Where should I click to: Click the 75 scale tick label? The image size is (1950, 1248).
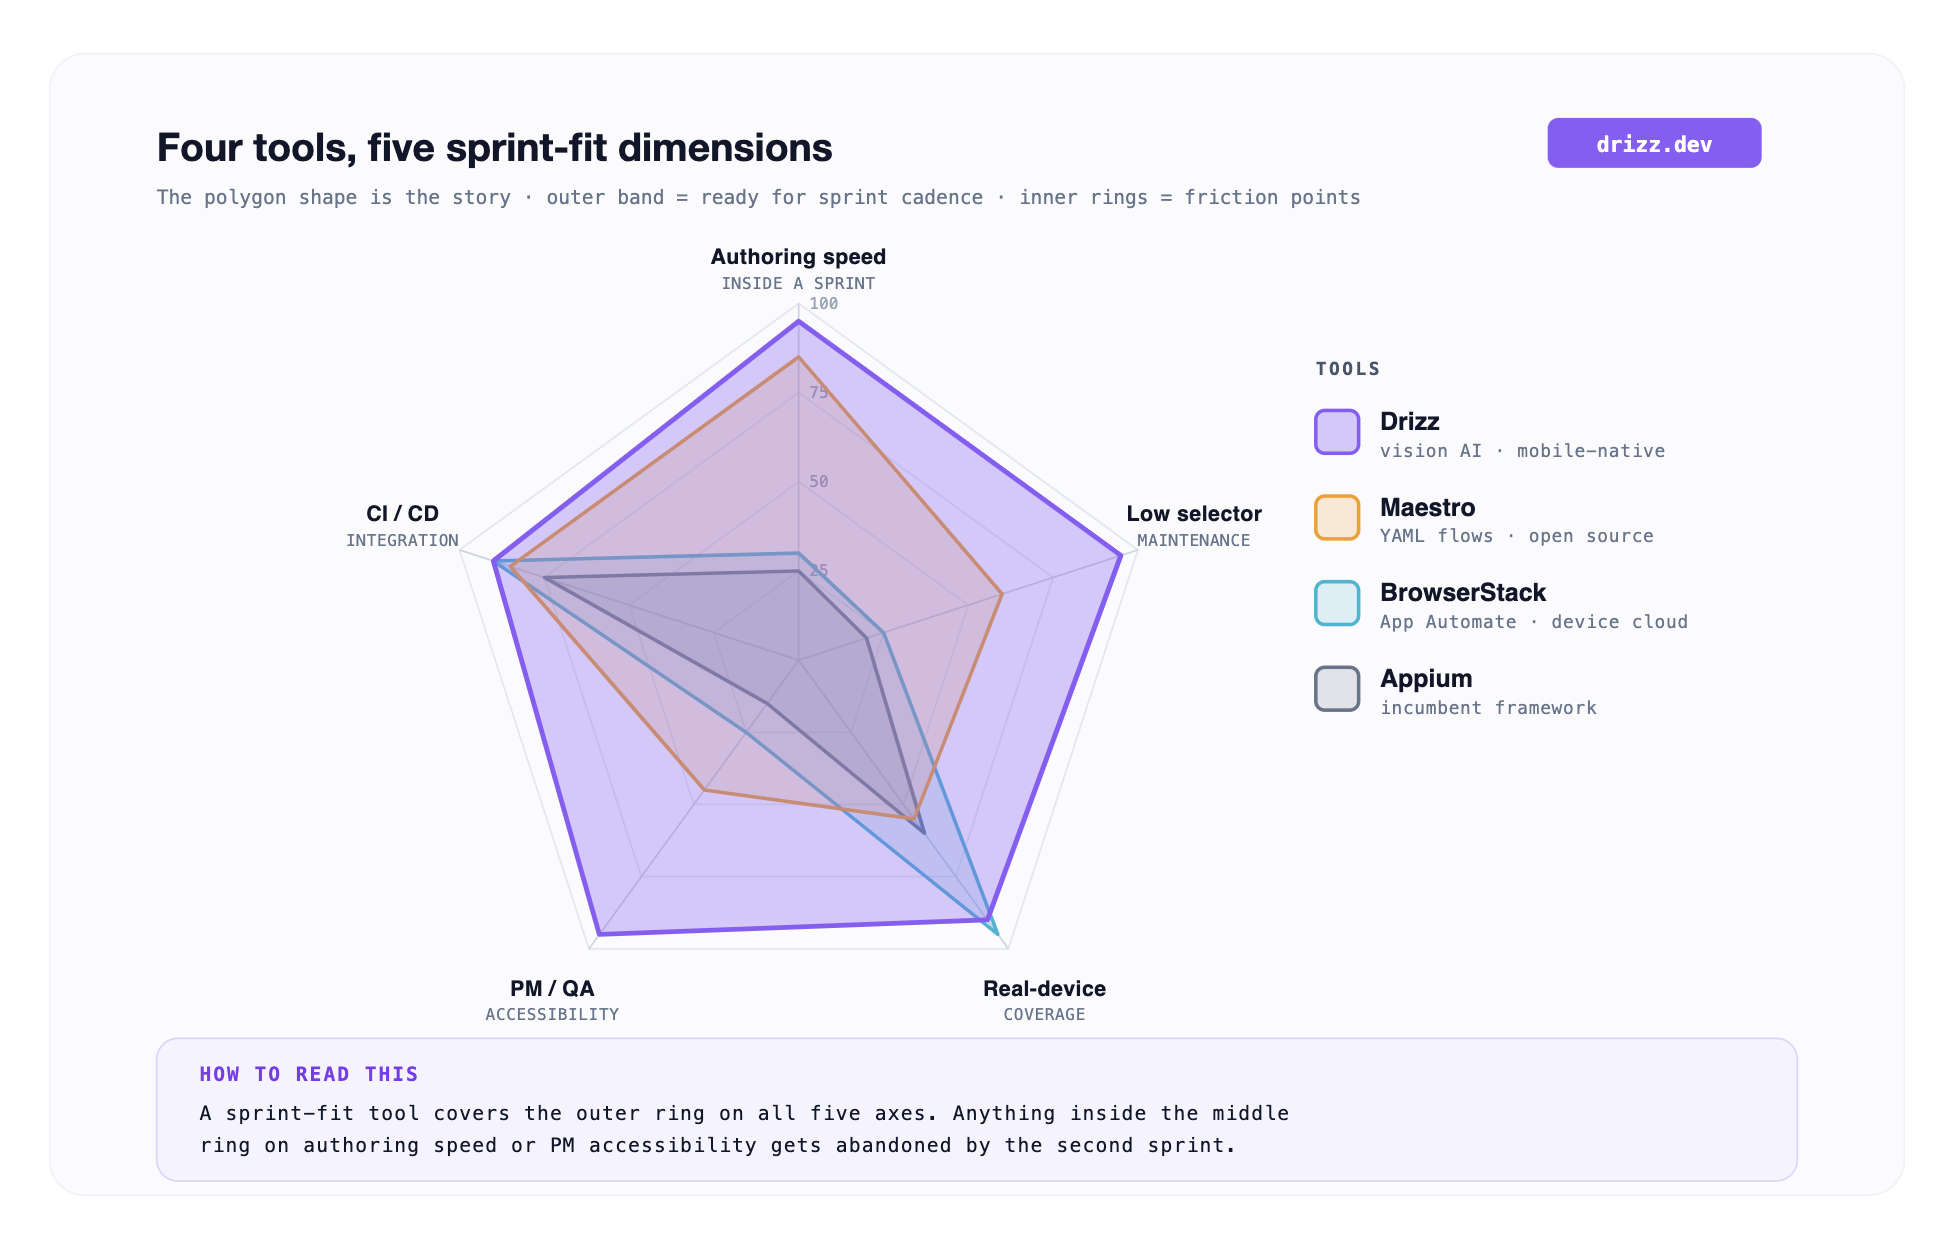click(x=819, y=393)
